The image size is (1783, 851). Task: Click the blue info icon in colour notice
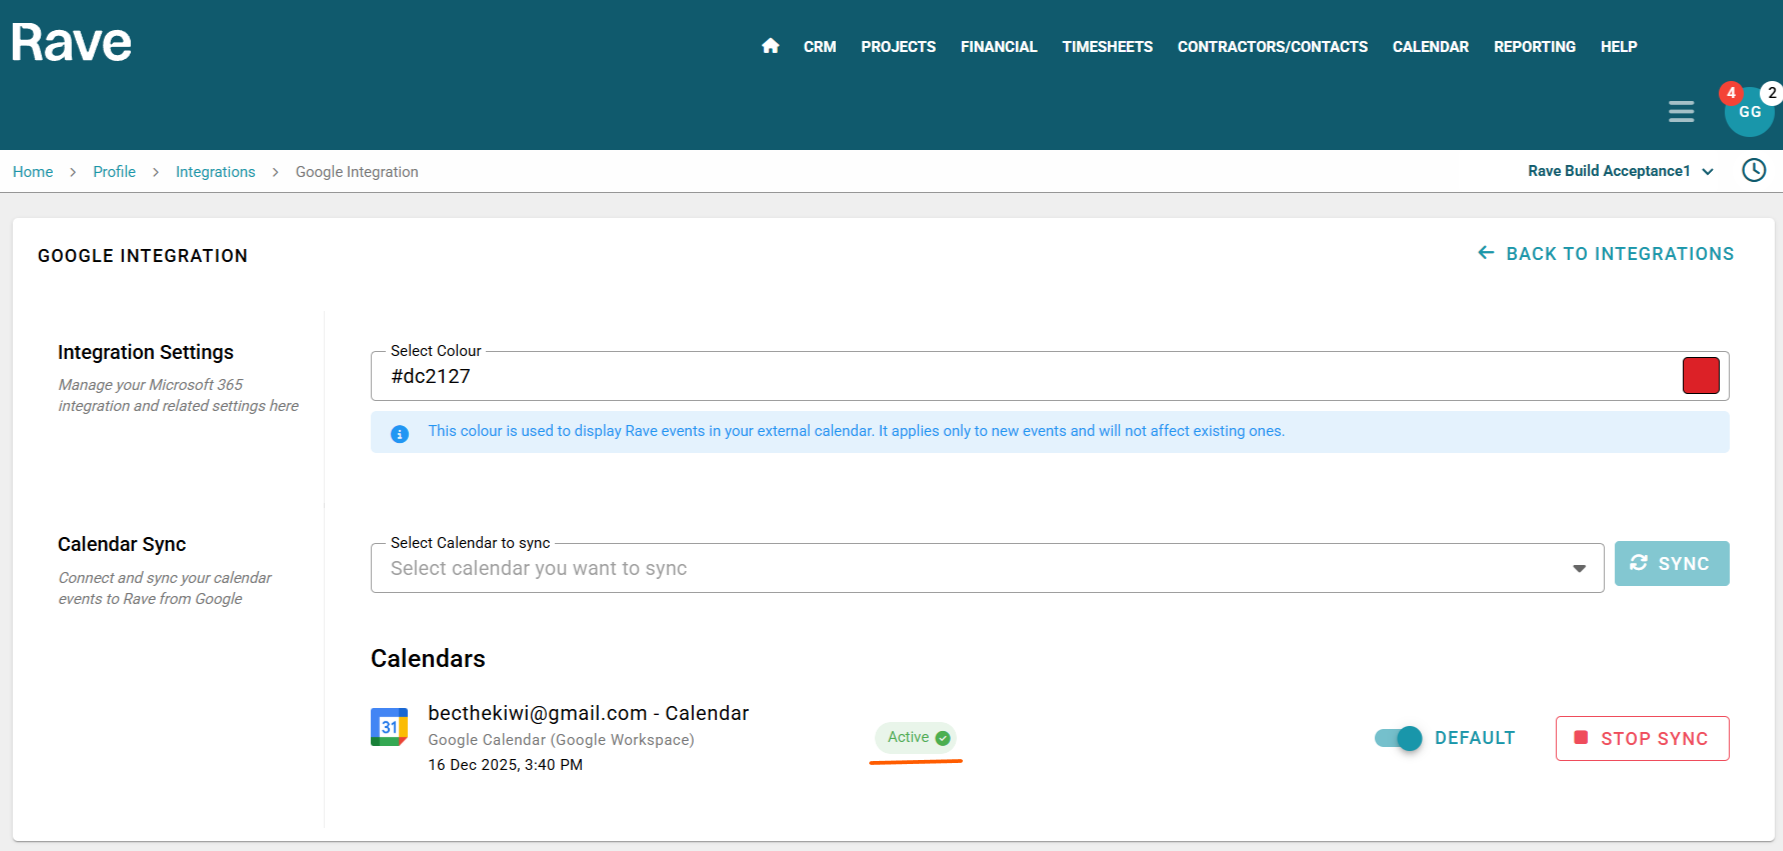(x=399, y=434)
